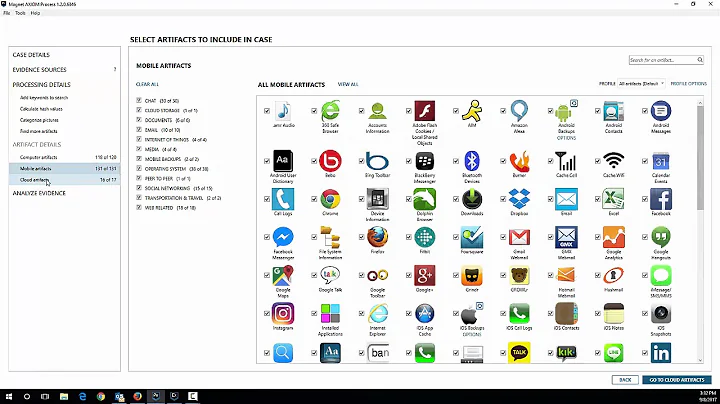Click the Instagram artifact icon

(x=283, y=314)
